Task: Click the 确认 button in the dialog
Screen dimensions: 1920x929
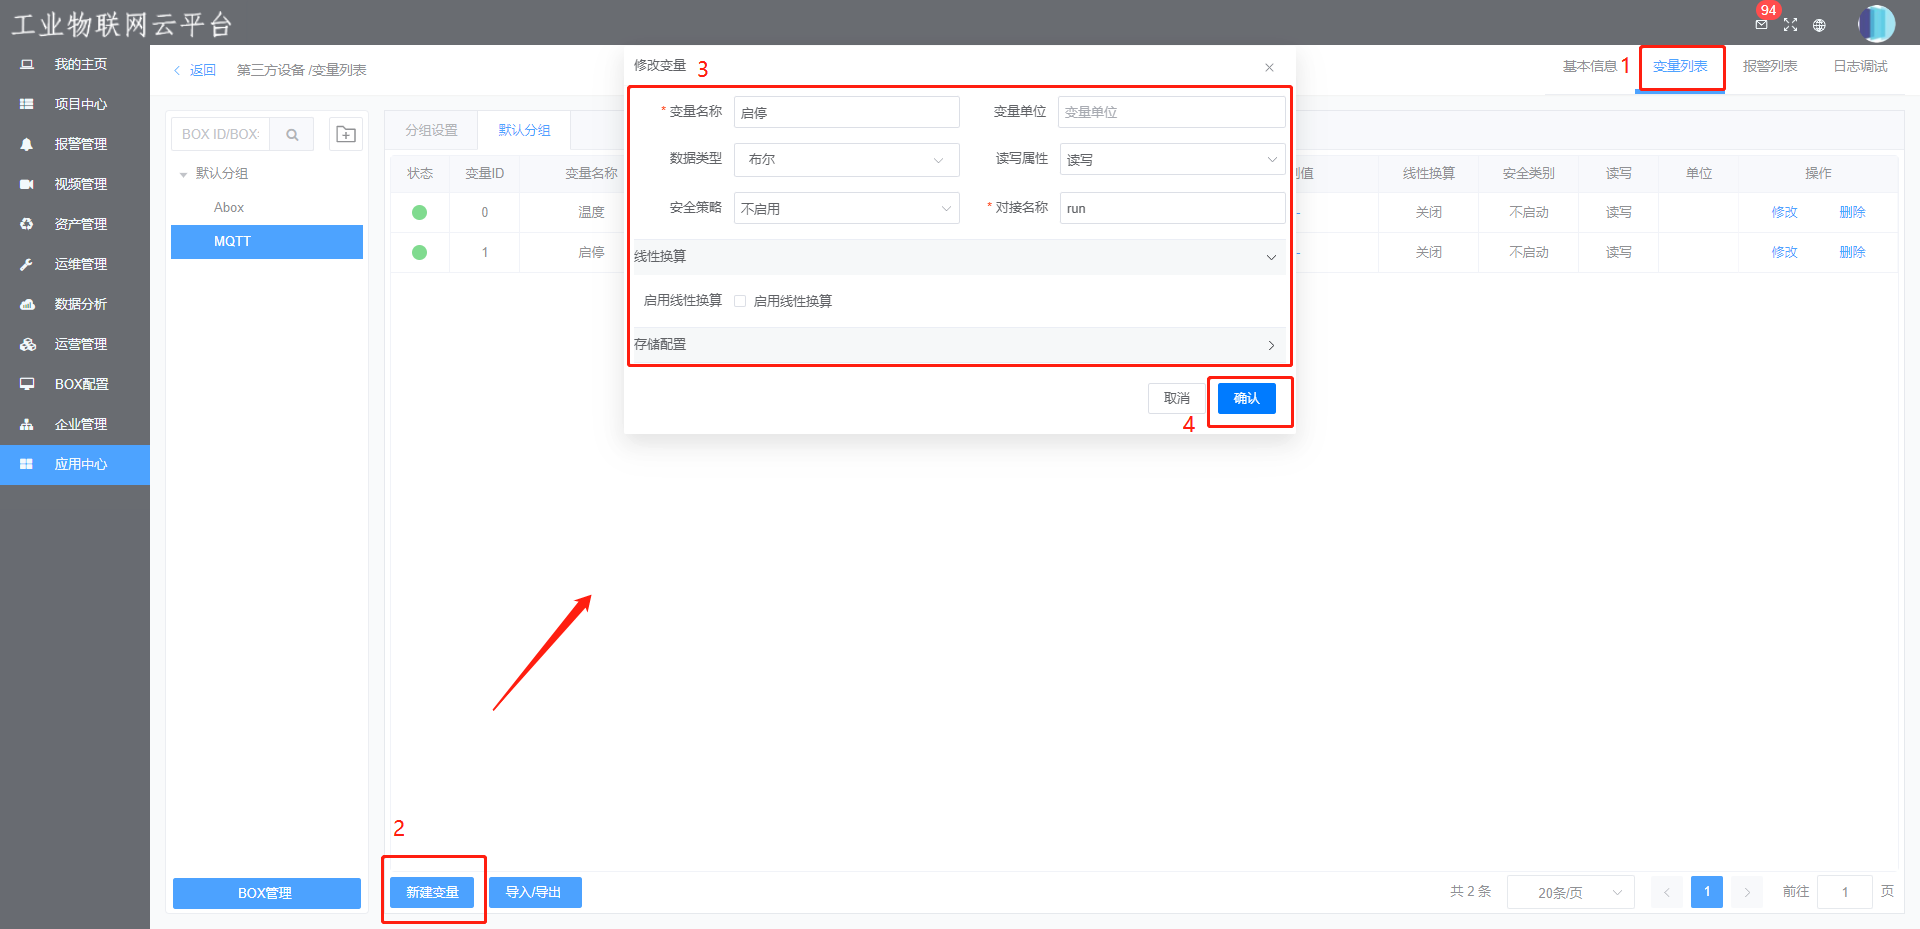Action: coord(1246,398)
